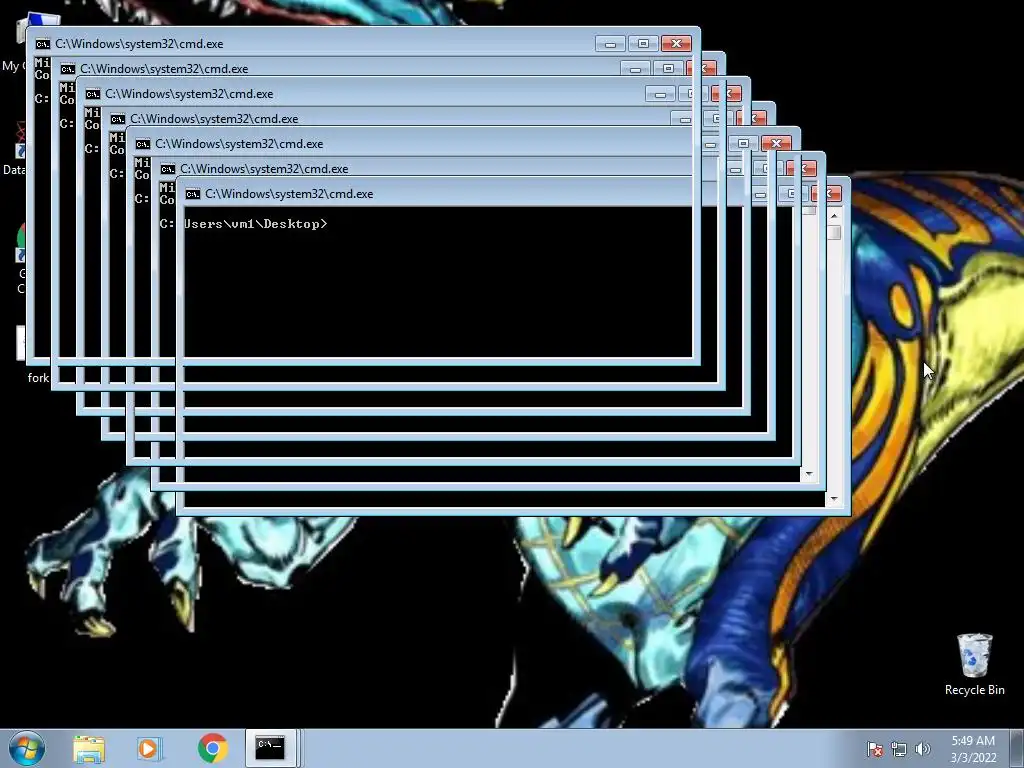Image resolution: width=1024 pixels, height=768 pixels.
Task: Open the network status tray icon
Action: [899, 749]
